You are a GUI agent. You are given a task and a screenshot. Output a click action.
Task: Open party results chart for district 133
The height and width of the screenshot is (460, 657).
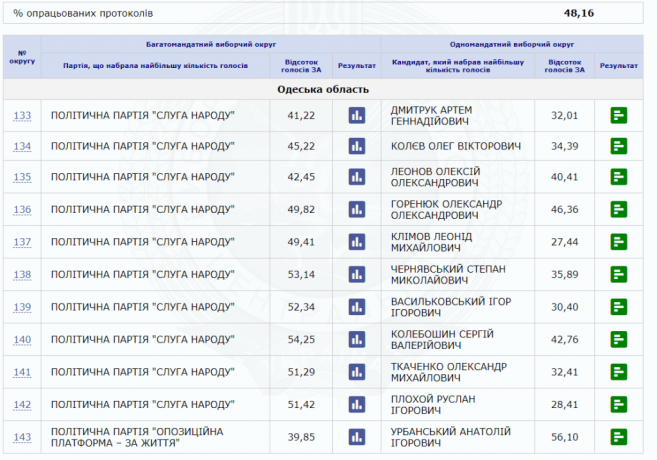[357, 115]
